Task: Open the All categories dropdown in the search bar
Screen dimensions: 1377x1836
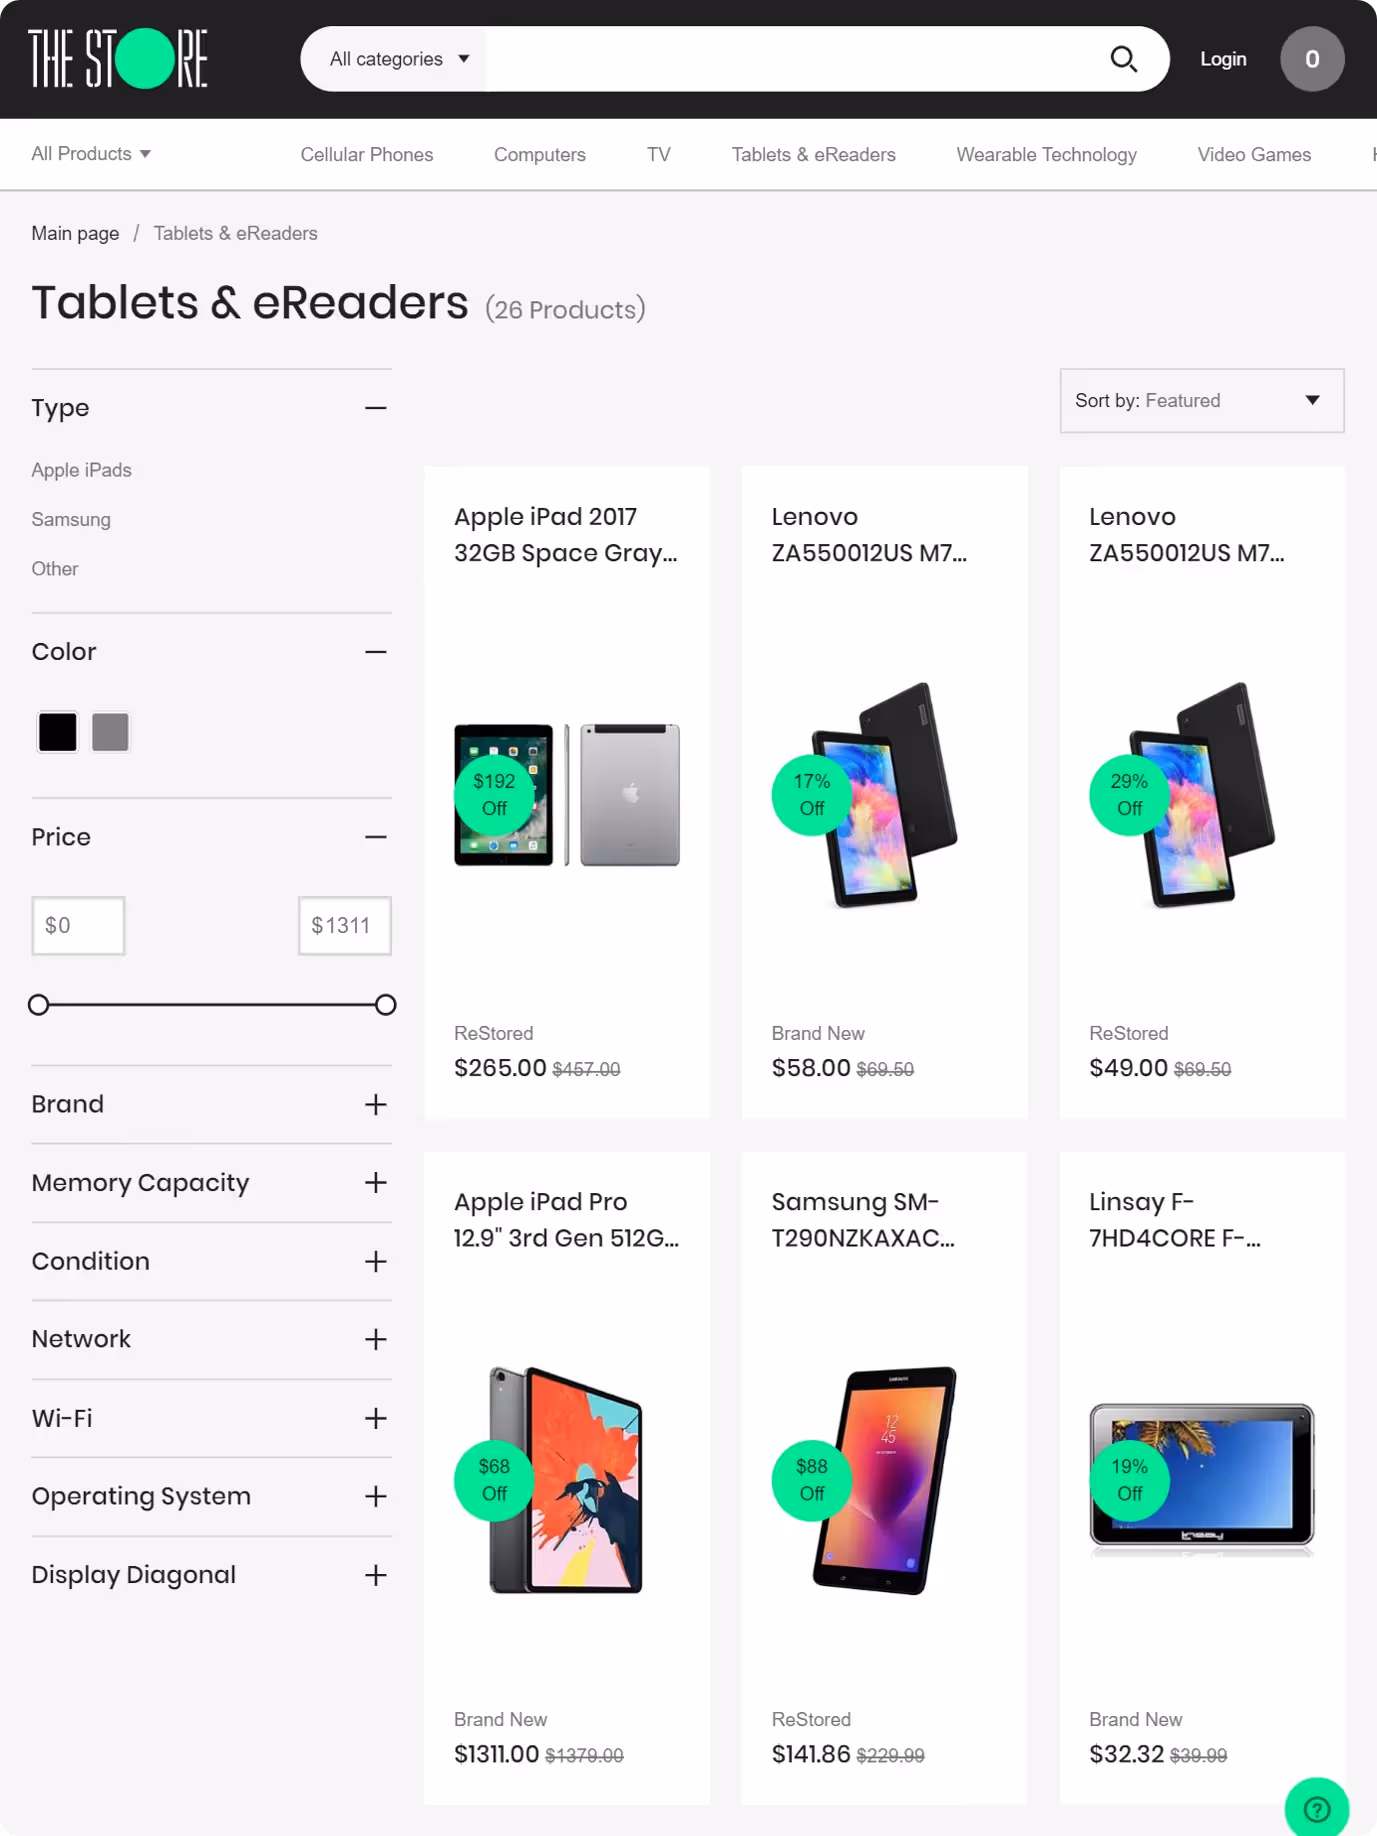Action: click(x=399, y=59)
